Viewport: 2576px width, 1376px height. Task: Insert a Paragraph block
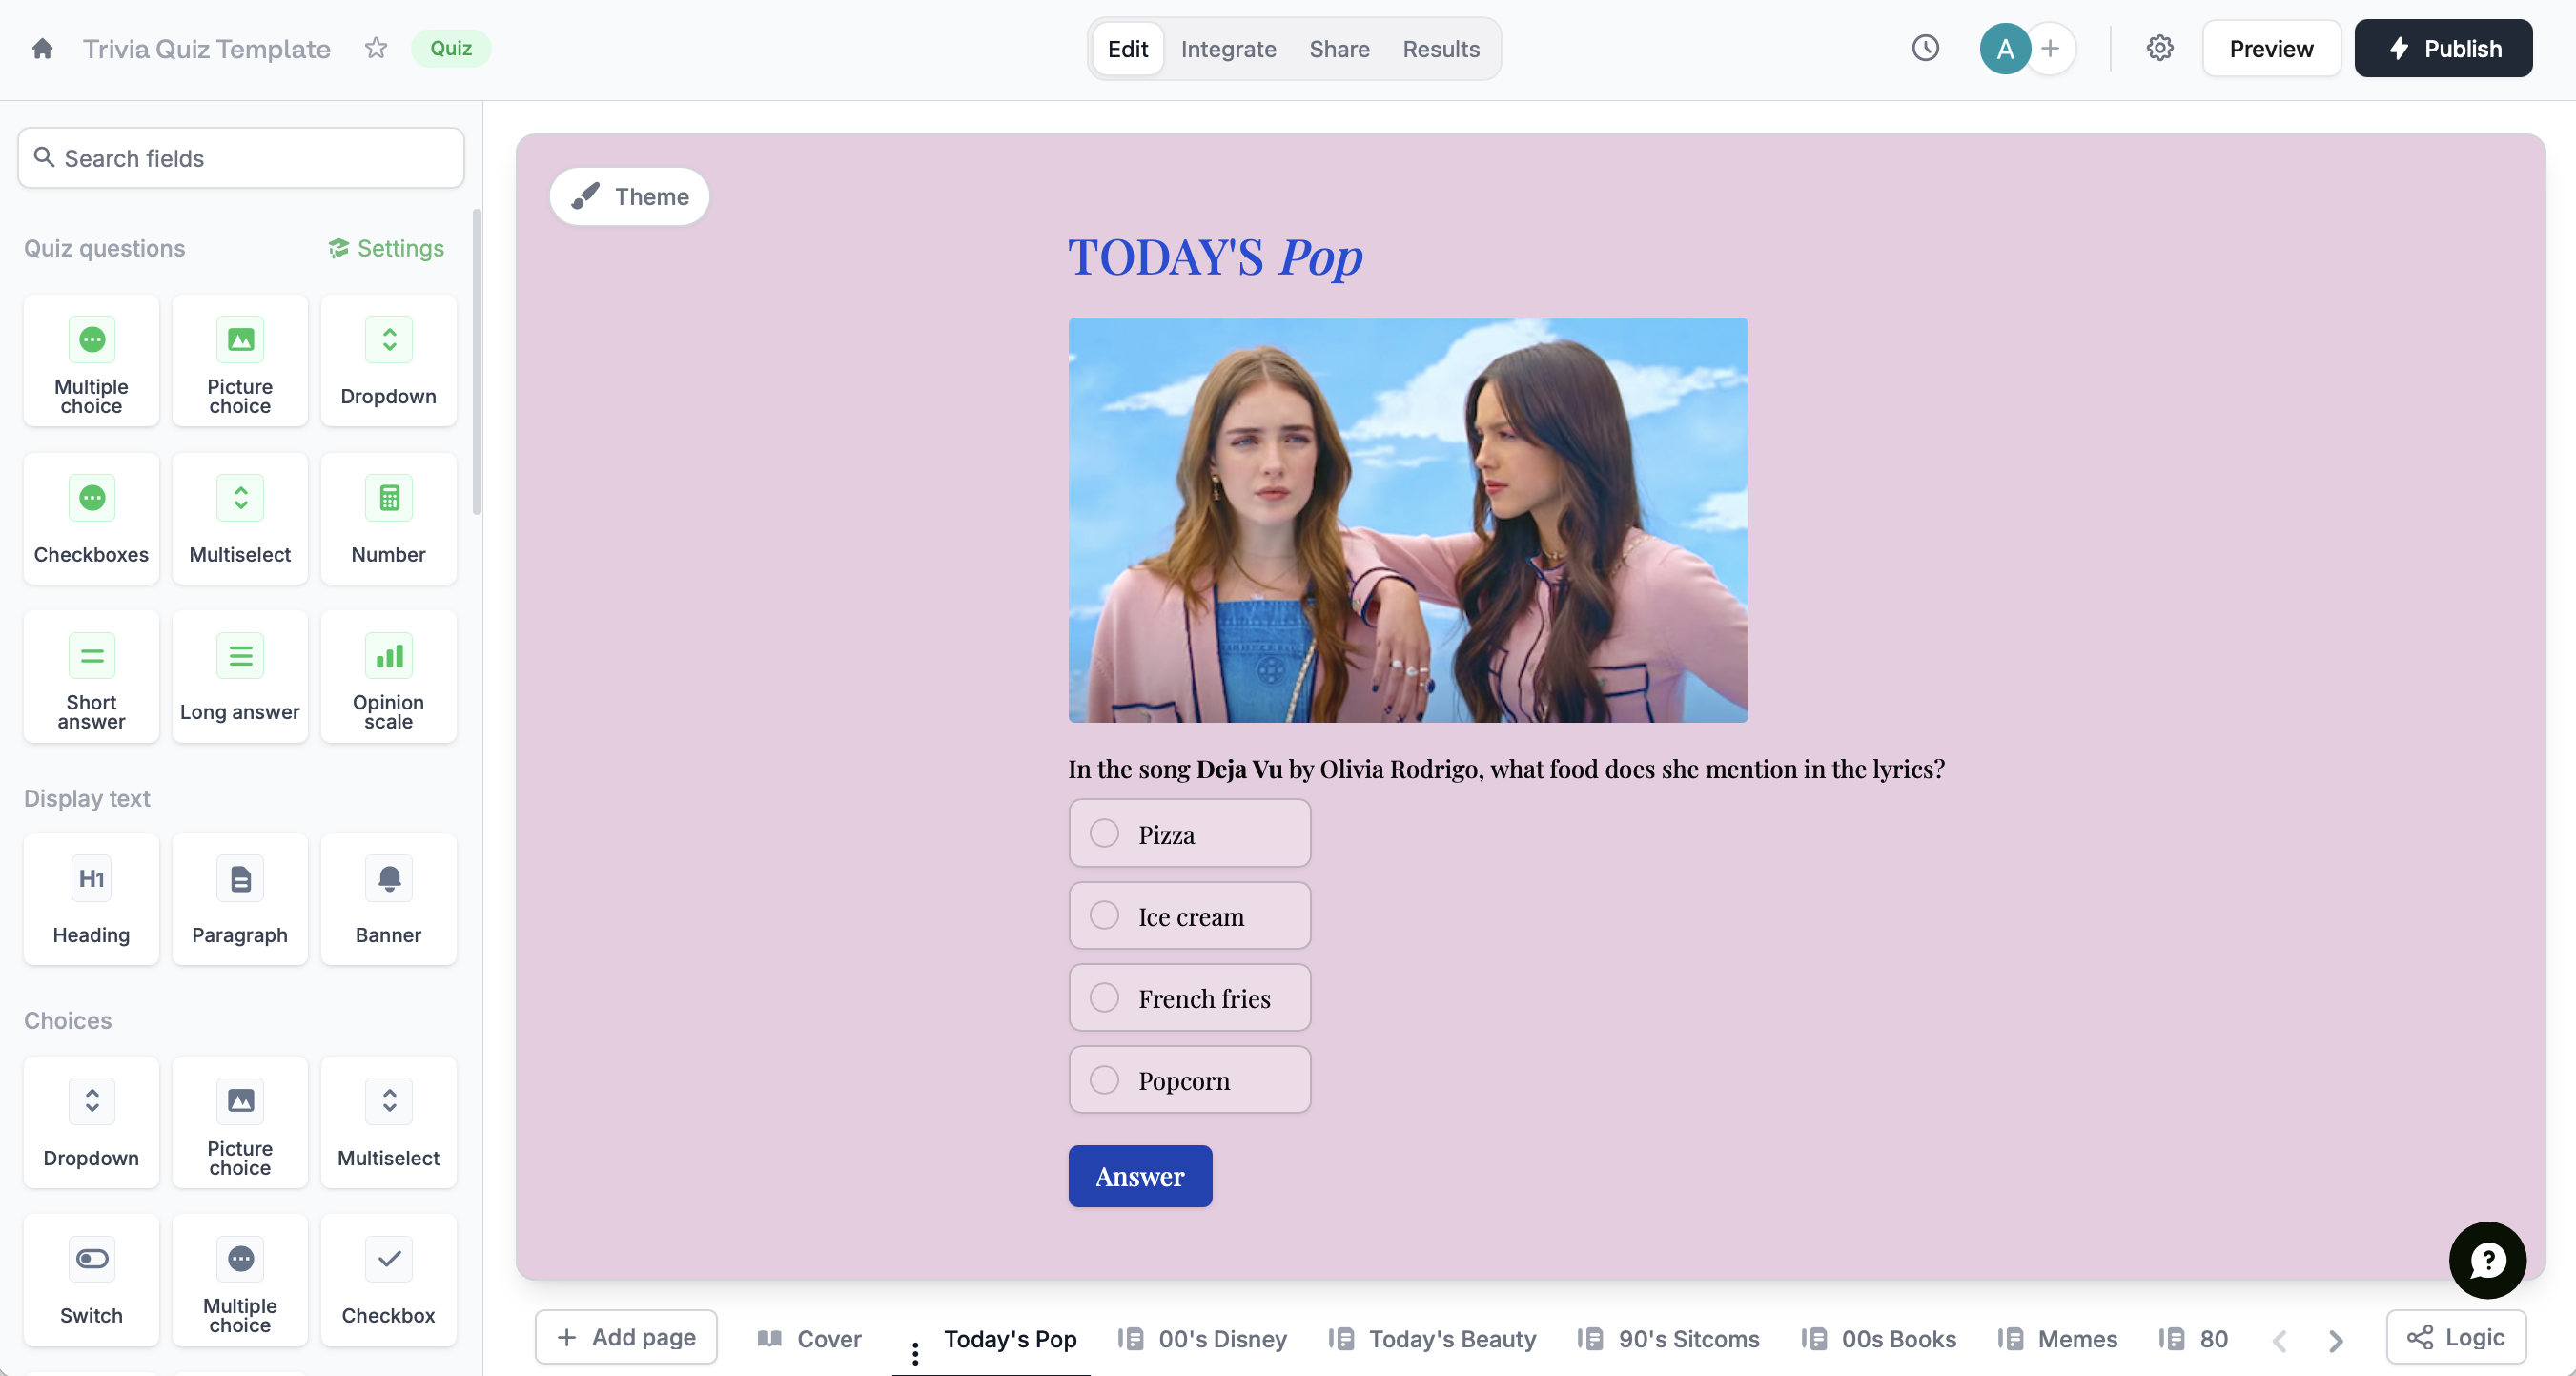pos(240,900)
